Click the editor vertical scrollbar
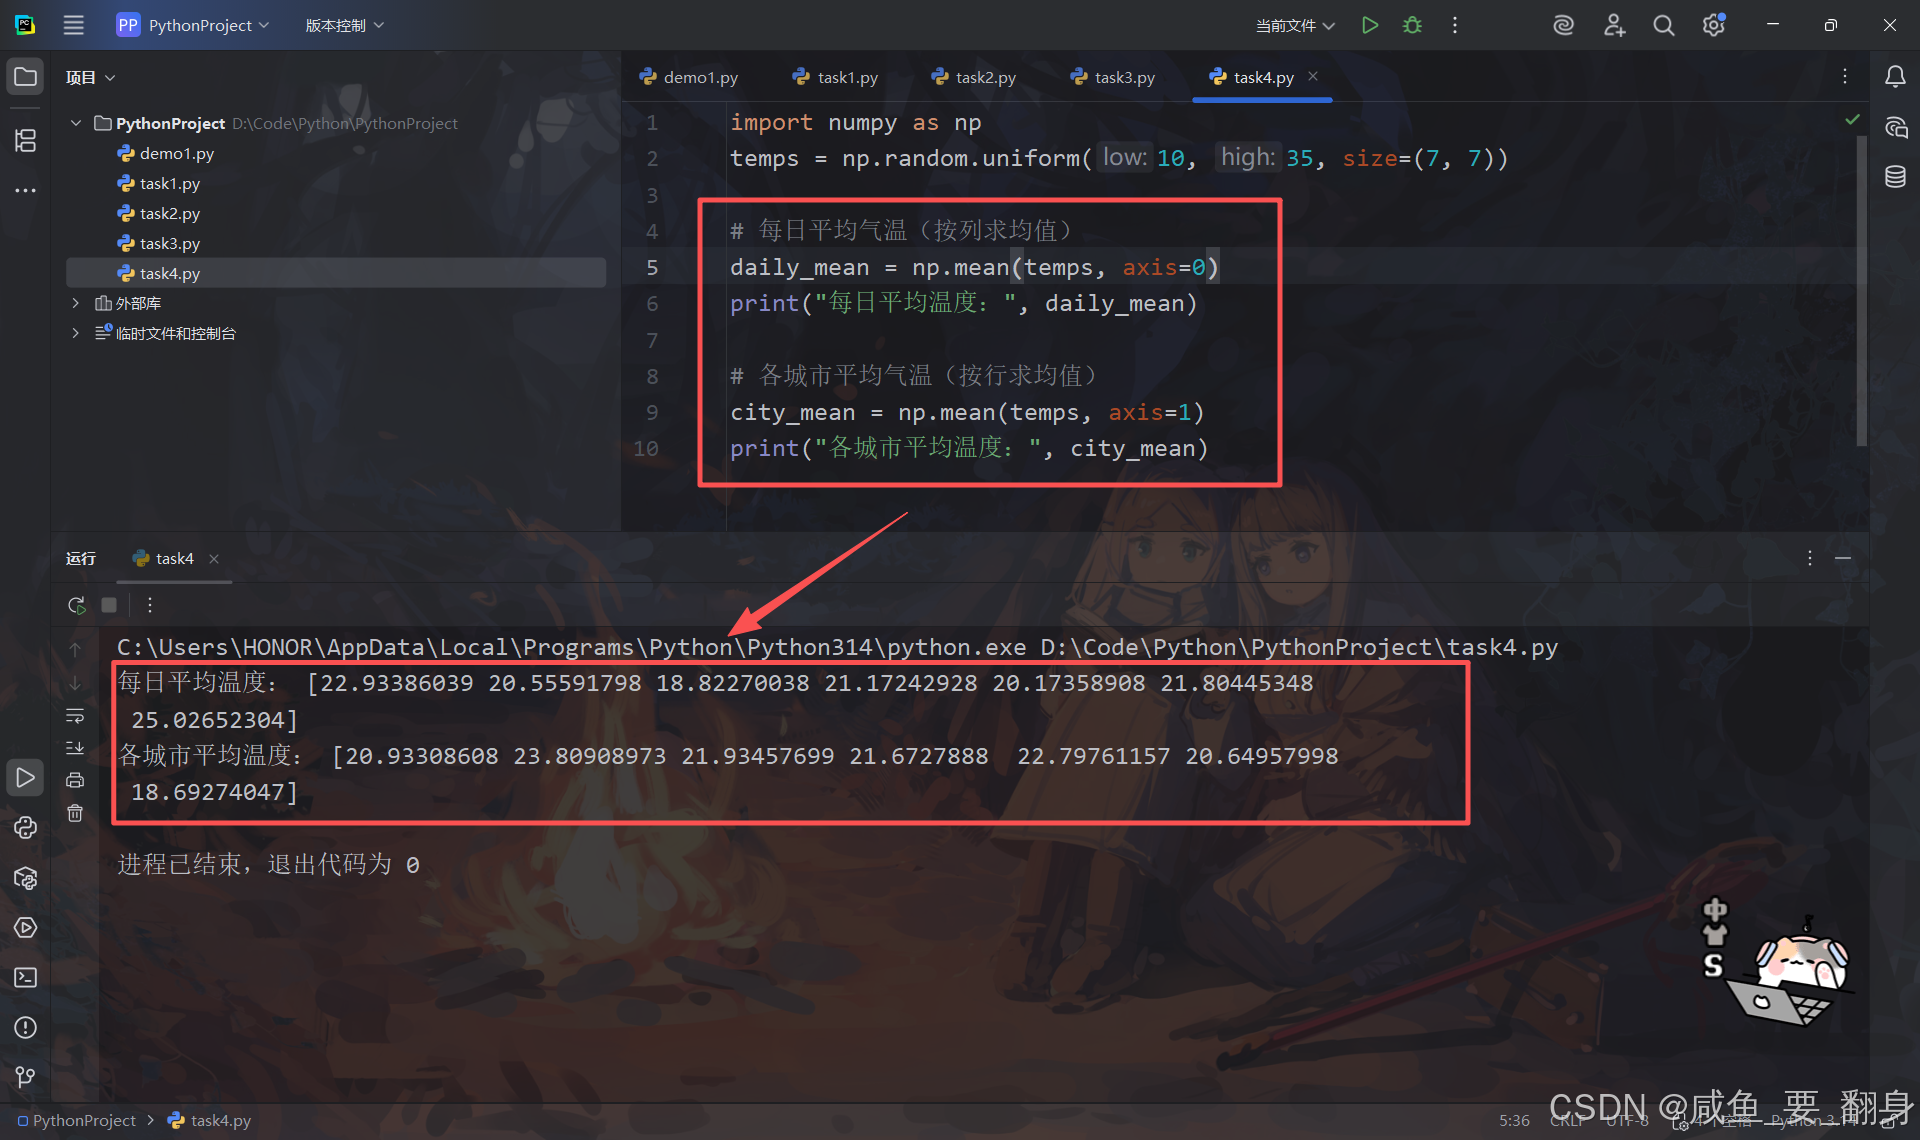This screenshot has height=1140, width=1920. point(1861,290)
